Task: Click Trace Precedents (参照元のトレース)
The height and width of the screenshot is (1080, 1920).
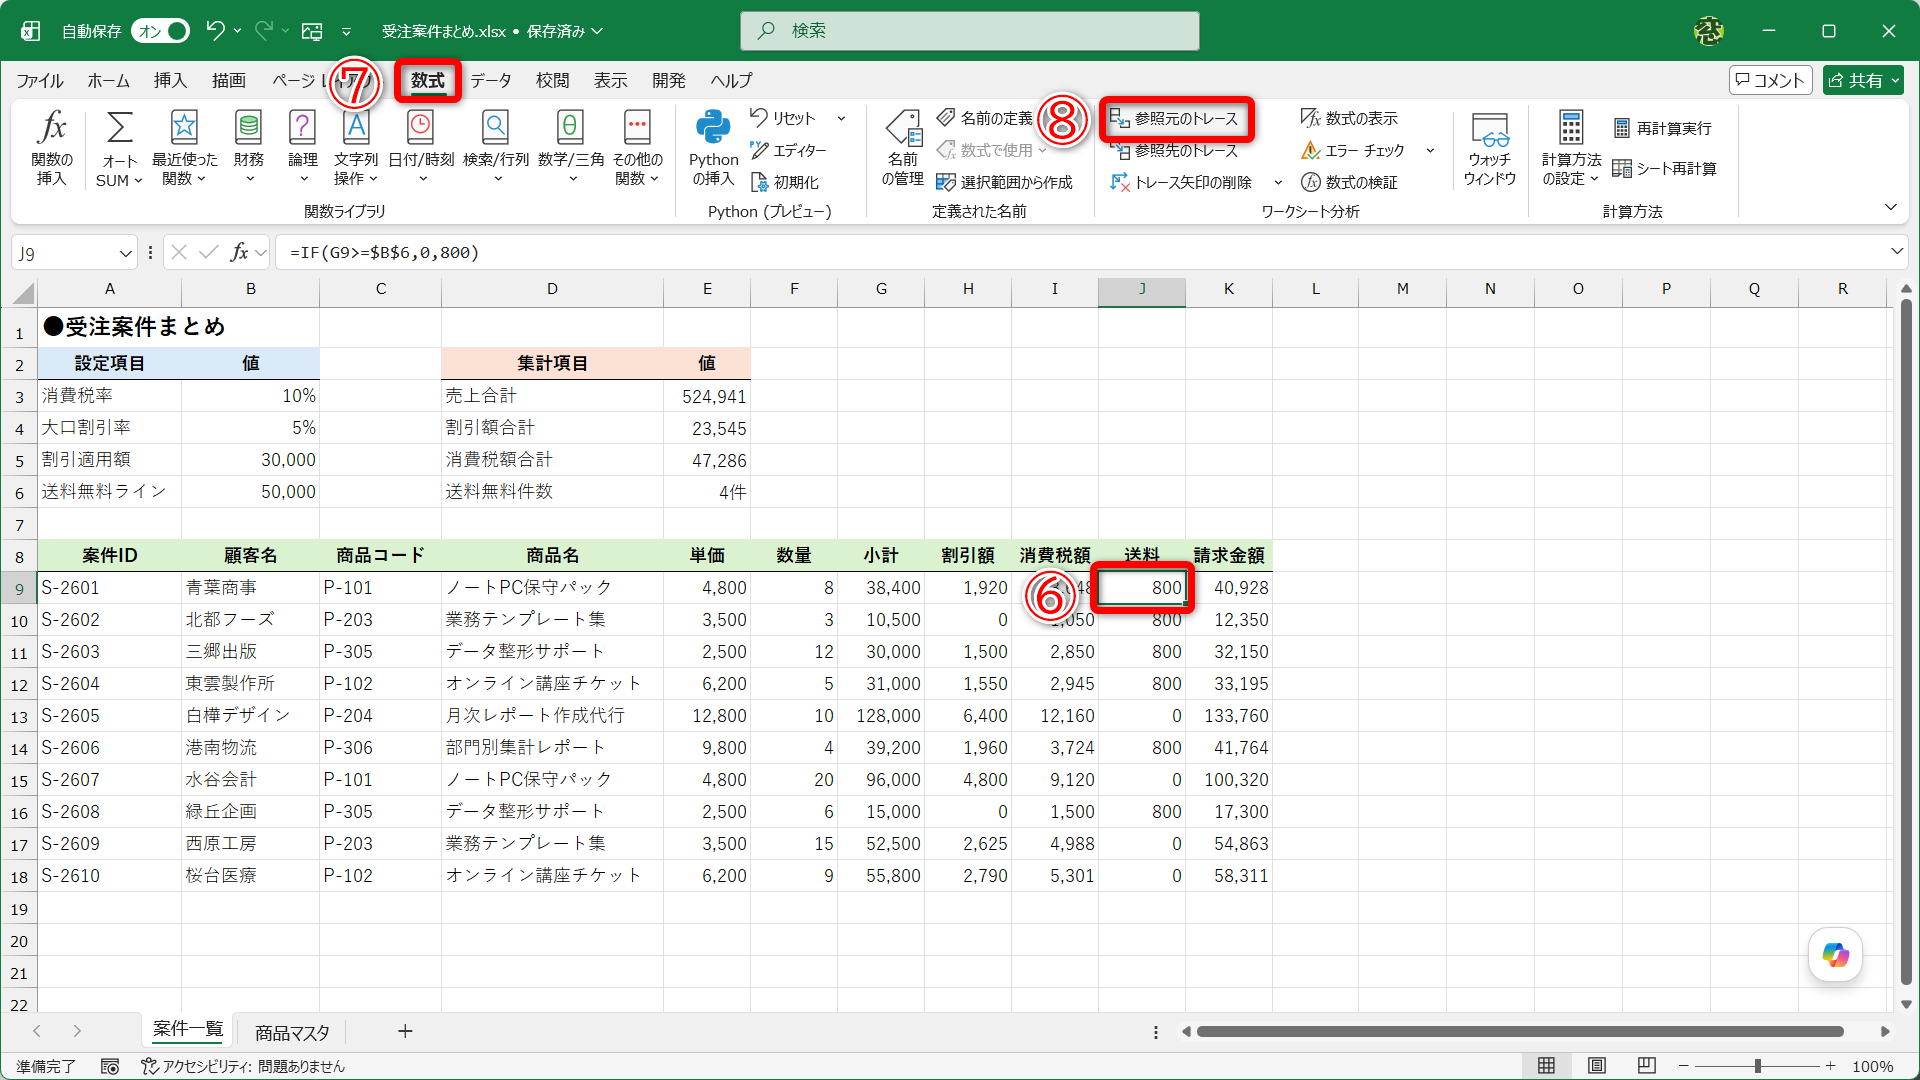Action: coord(1174,119)
